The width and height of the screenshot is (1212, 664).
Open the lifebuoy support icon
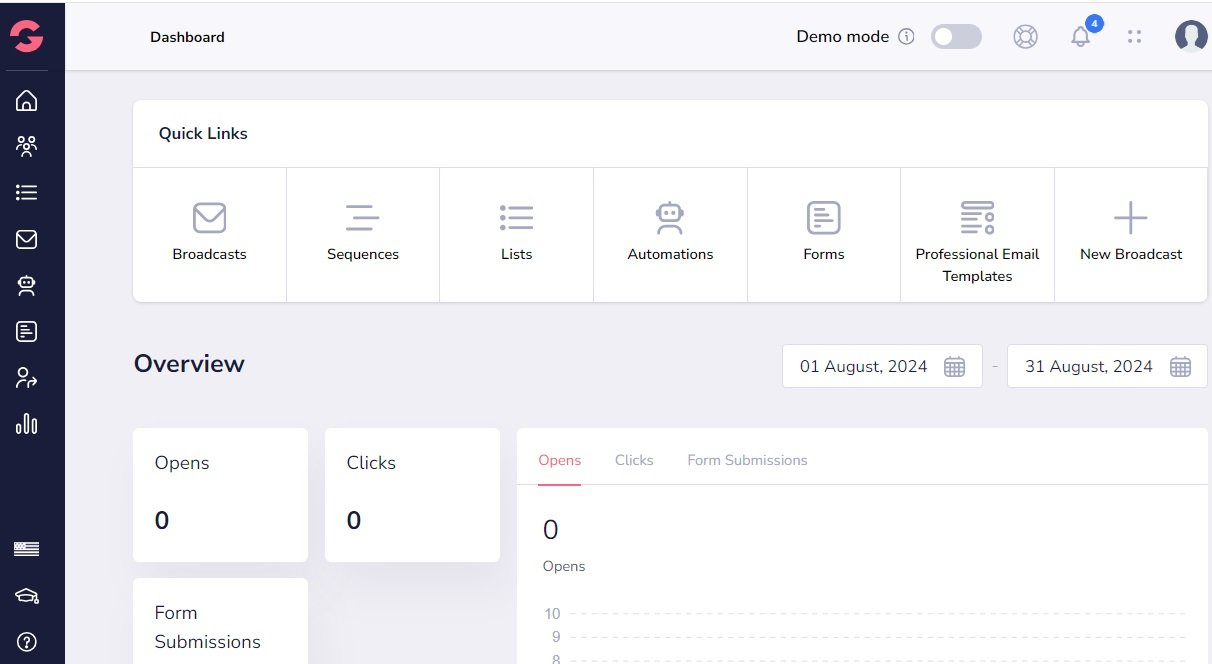pos(1025,37)
